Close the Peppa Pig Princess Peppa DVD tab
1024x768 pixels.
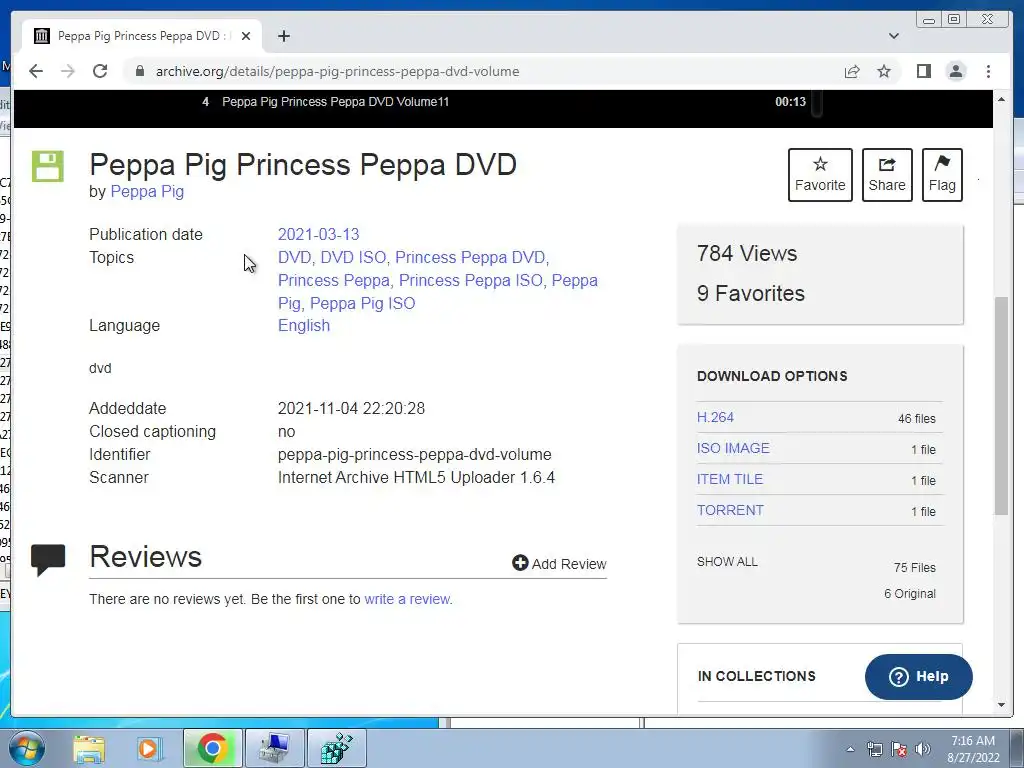pyautogui.click(x=246, y=36)
